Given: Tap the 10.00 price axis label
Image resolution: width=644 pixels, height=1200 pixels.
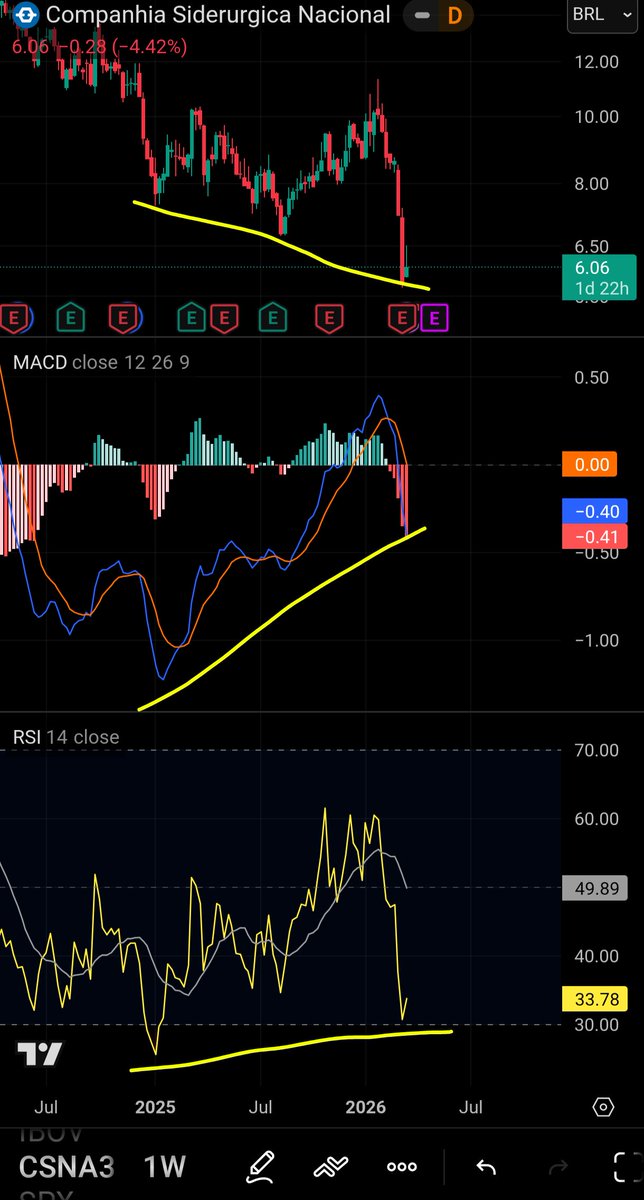Looking at the screenshot, I should tap(596, 116).
